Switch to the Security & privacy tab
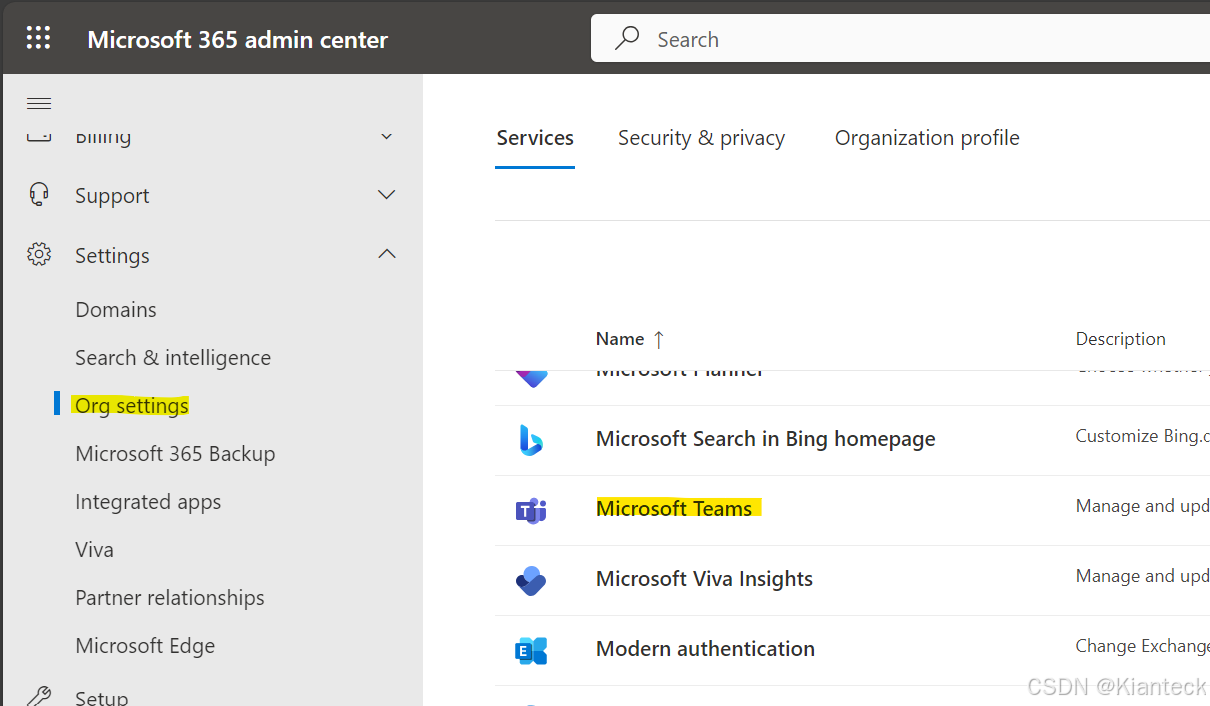The height and width of the screenshot is (706, 1210). 701,138
